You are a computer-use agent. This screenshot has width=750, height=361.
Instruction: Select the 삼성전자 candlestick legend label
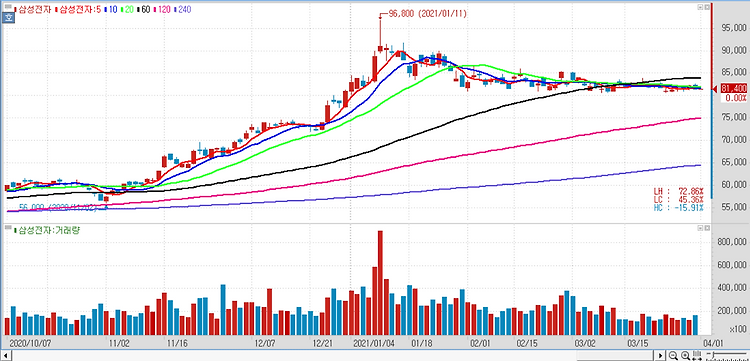coord(34,9)
